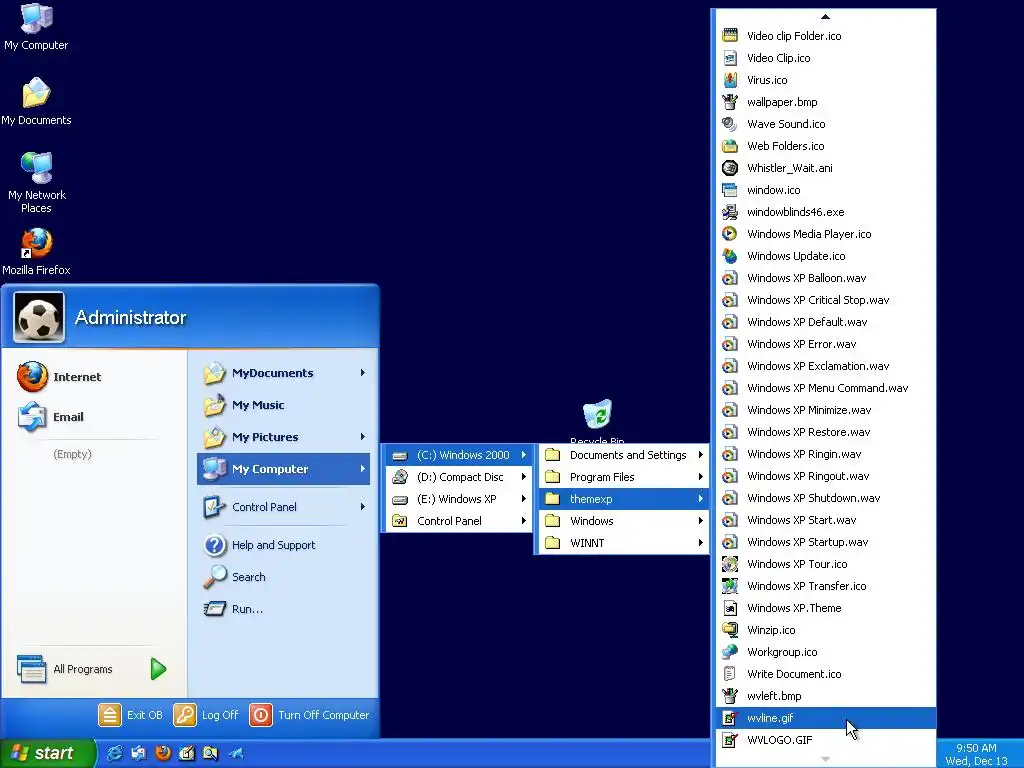This screenshot has width=1024, height=768.
Task: Open Windows XP Critical Stop.wav
Action: click(825, 300)
